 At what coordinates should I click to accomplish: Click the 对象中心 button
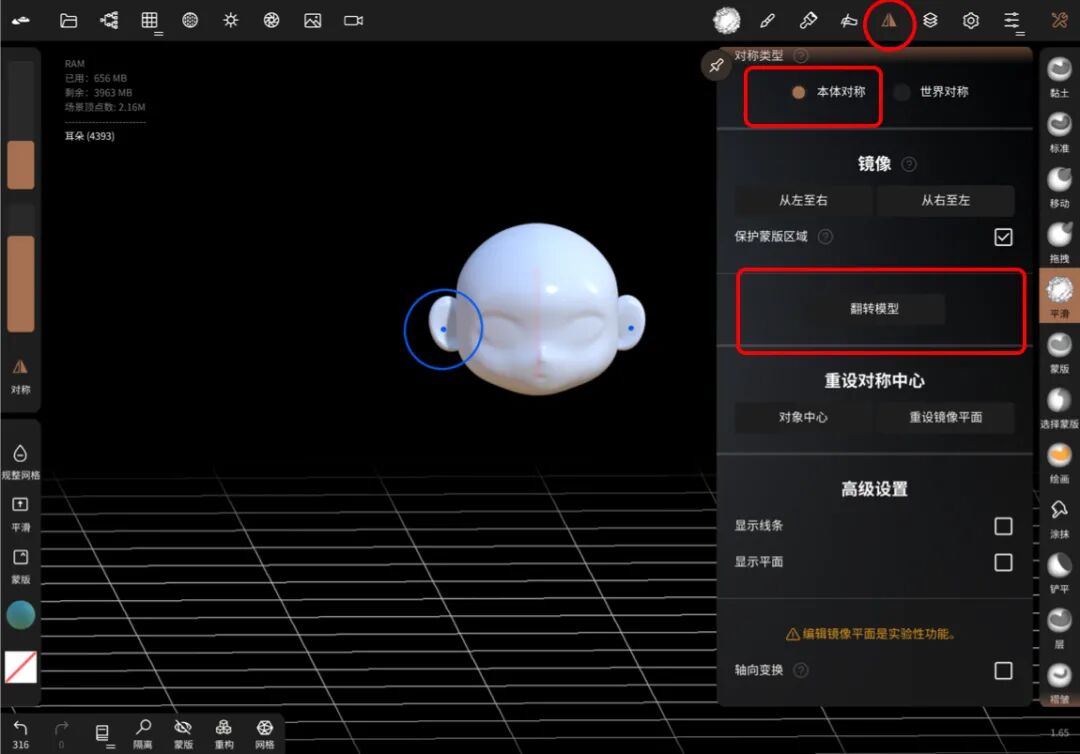(x=803, y=417)
